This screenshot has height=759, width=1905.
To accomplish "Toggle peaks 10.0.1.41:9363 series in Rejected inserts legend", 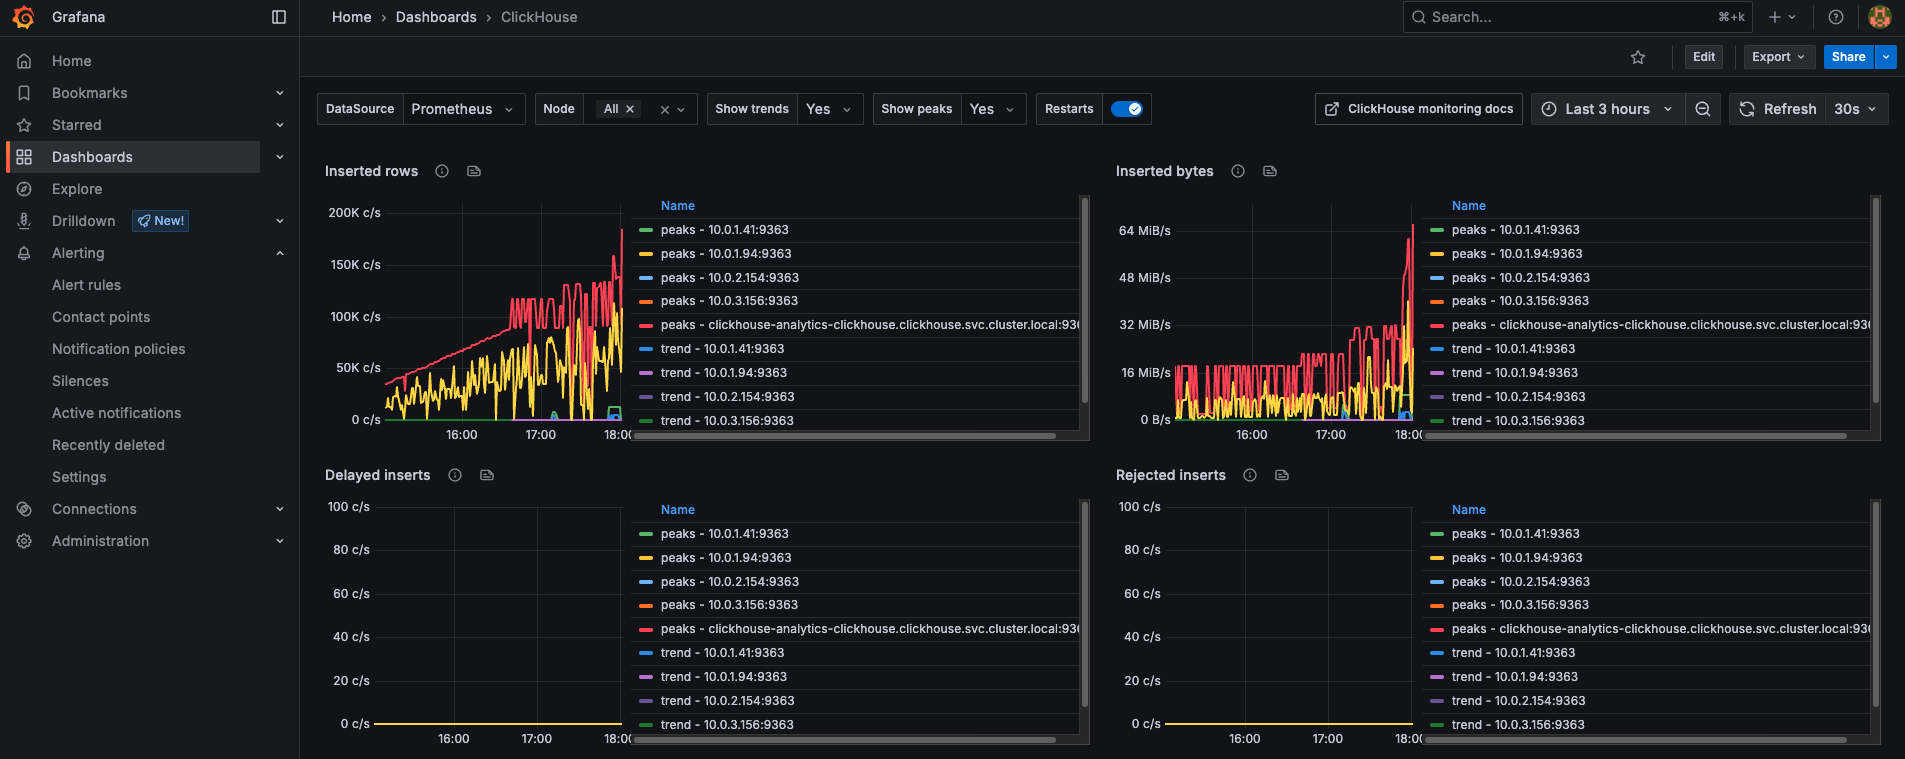I will pos(1516,534).
